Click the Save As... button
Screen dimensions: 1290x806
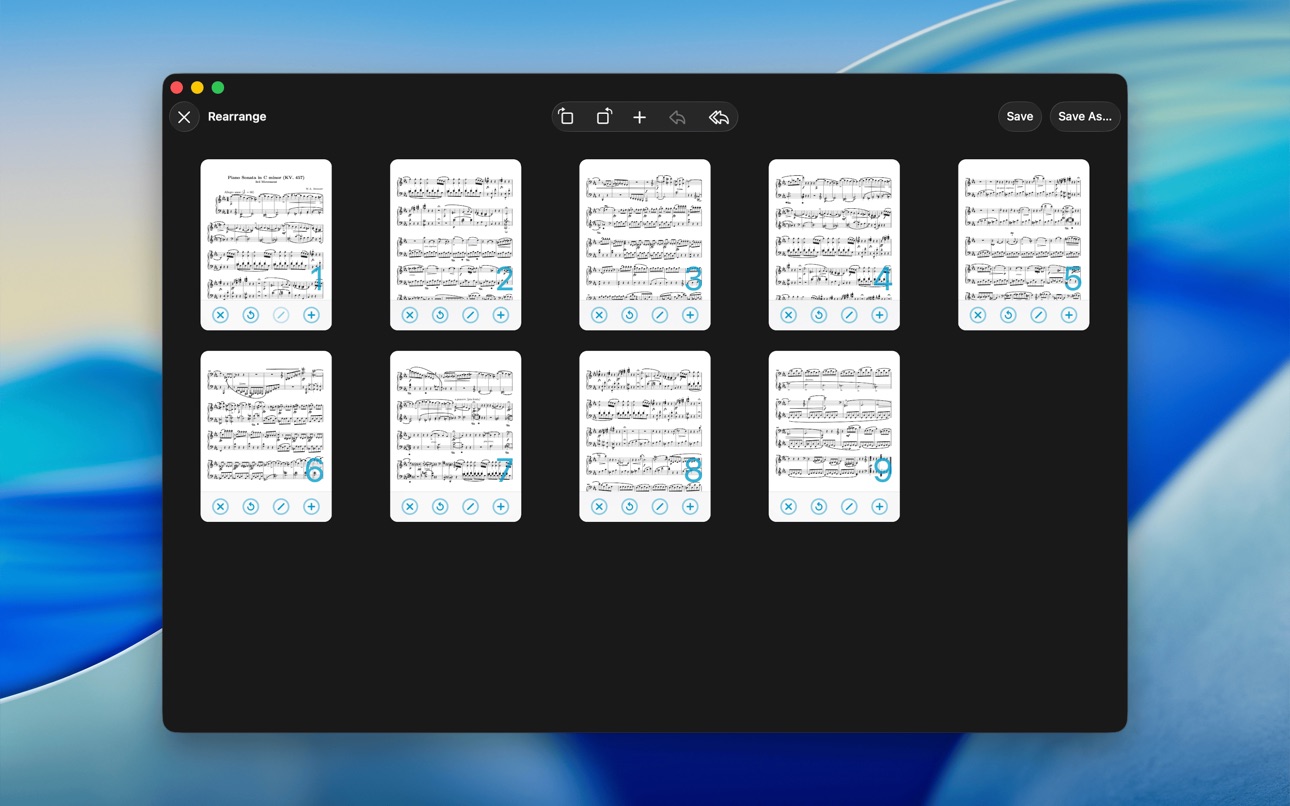(x=1085, y=117)
